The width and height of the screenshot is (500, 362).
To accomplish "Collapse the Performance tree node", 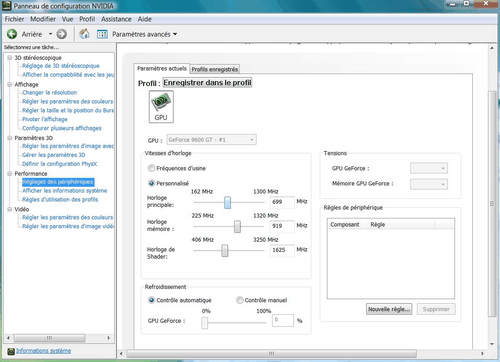I will tap(10, 173).
